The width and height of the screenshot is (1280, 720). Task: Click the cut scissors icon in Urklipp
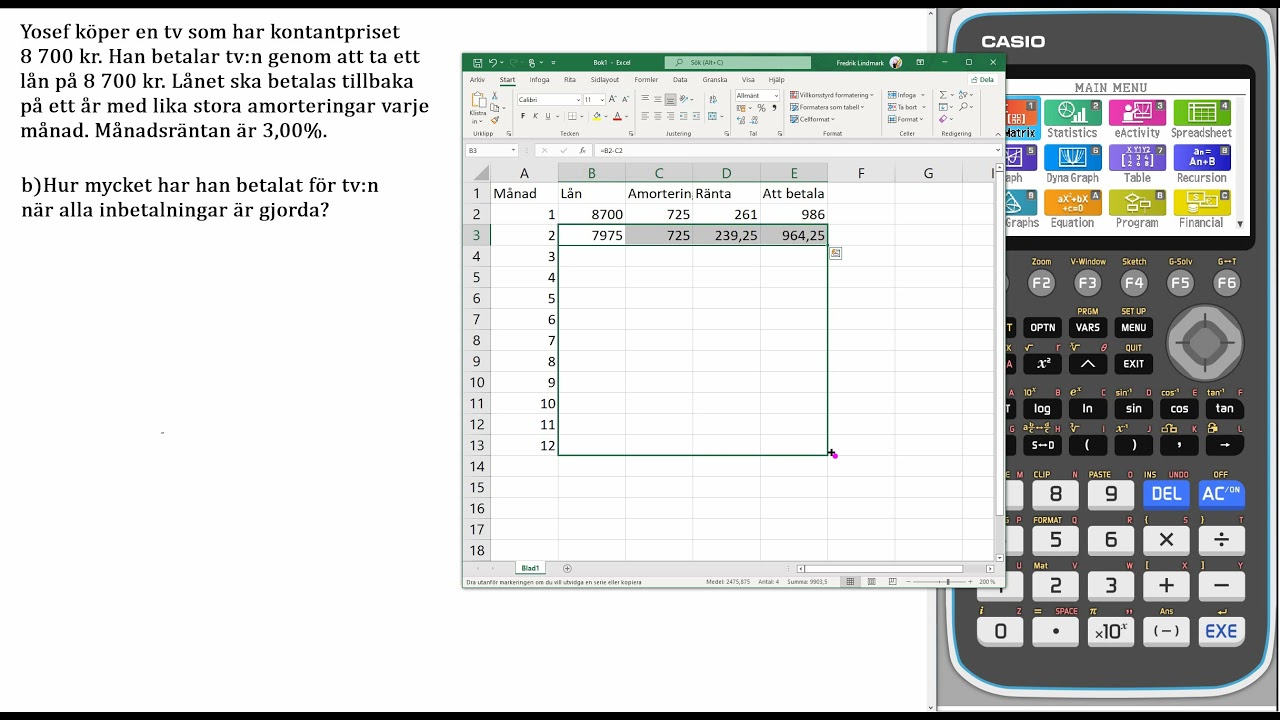[x=494, y=96]
